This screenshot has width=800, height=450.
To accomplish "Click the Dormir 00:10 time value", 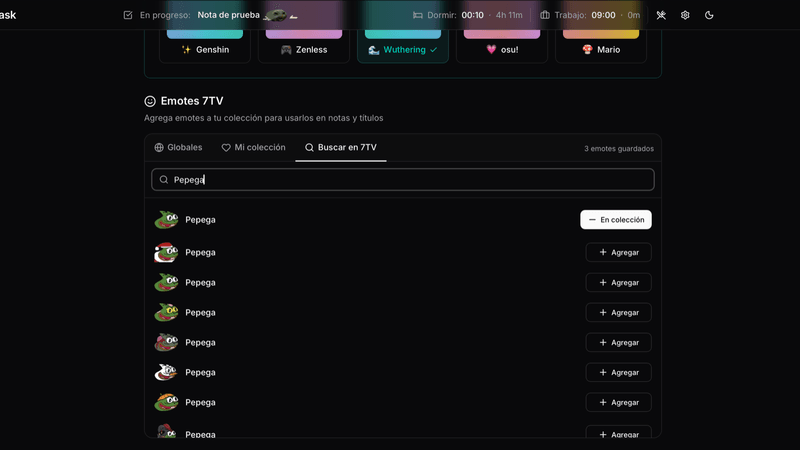I will pyautogui.click(x=472, y=15).
